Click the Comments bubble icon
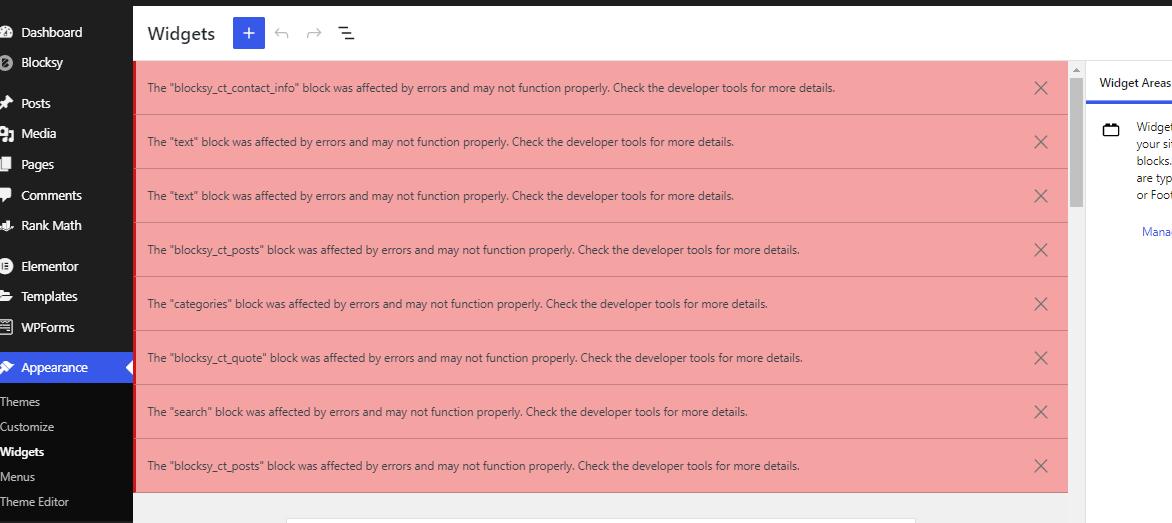The height and width of the screenshot is (523, 1172). [6, 195]
